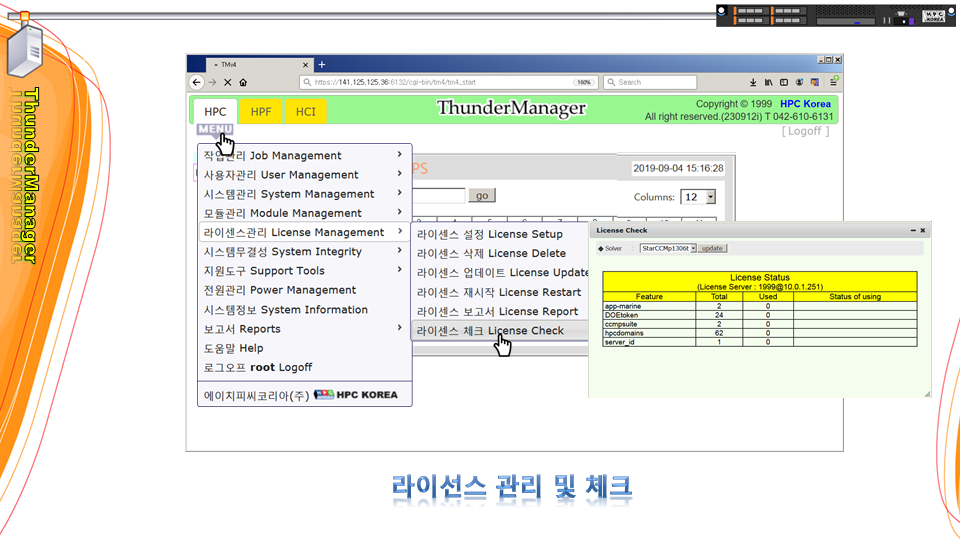The height and width of the screenshot is (540, 960).
Task: Stop page loading with the X icon
Action: point(228,83)
